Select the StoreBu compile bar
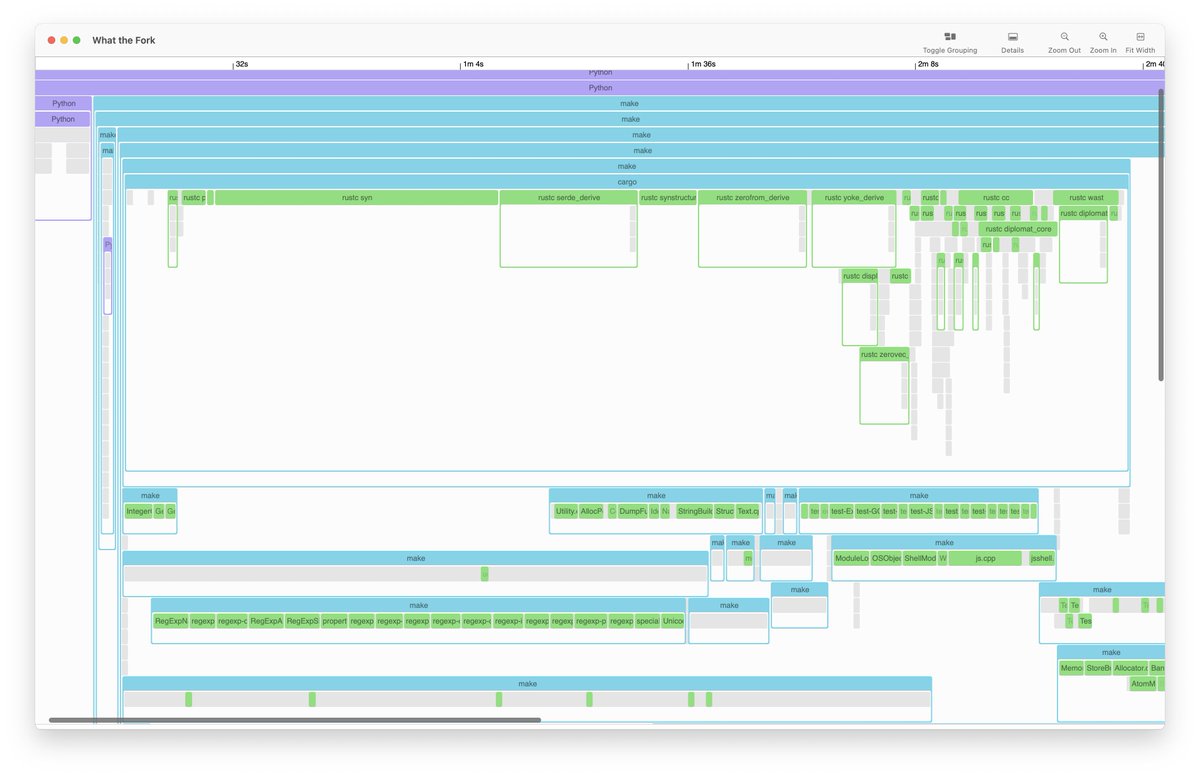Screen dimensions: 1200x776 coord(1099,667)
